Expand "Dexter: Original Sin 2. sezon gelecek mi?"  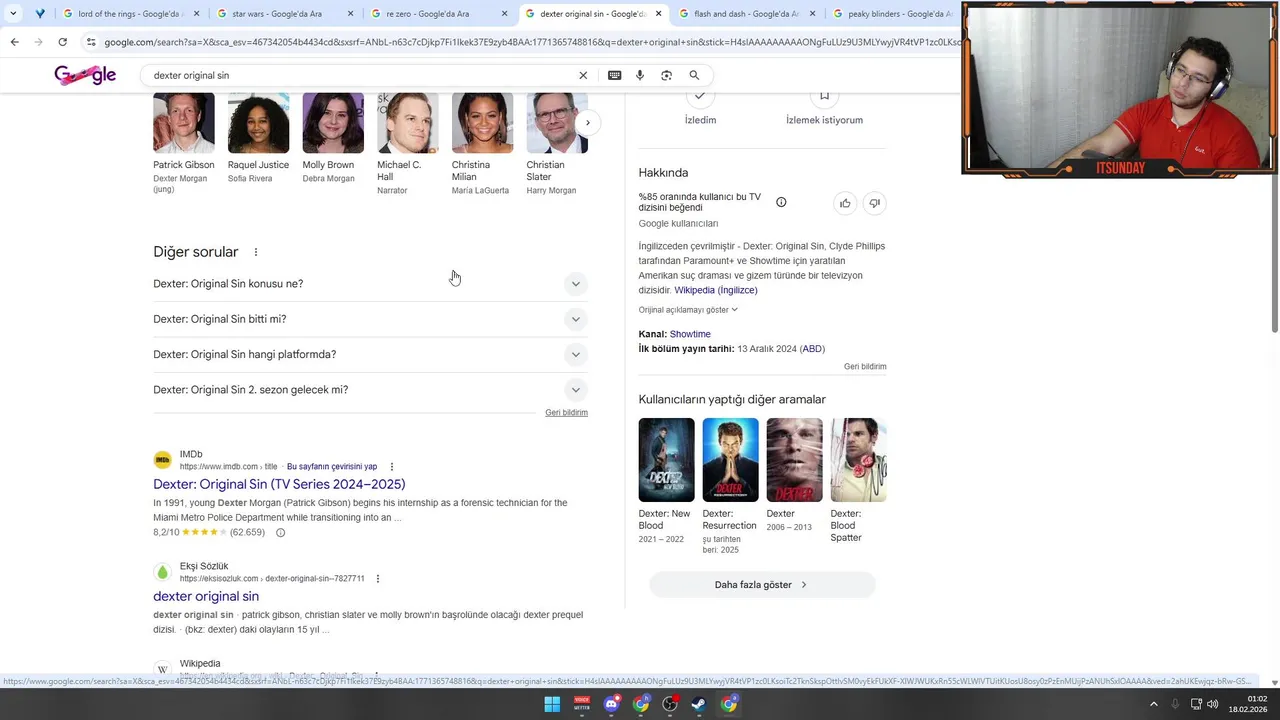tap(370, 390)
